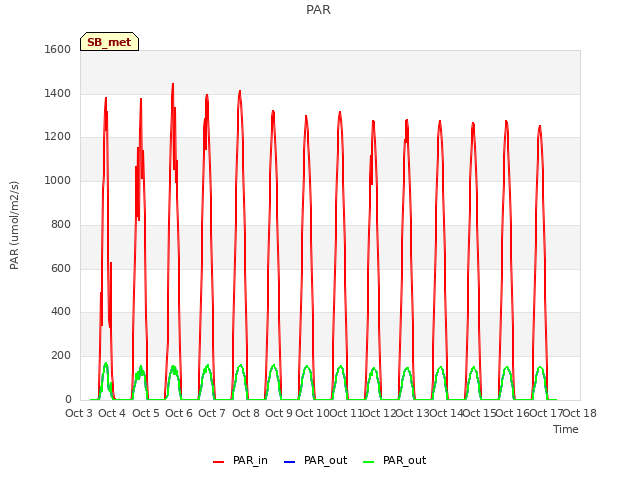This screenshot has width=640, height=480.
Task: Click the 400 y-axis tick label
Action: (61, 312)
